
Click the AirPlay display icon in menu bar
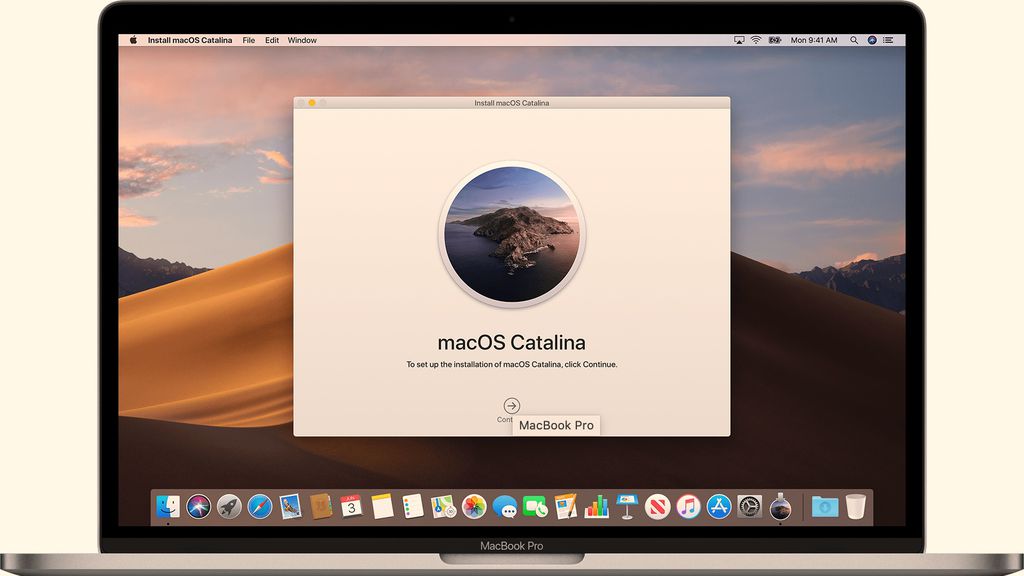coord(739,40)
